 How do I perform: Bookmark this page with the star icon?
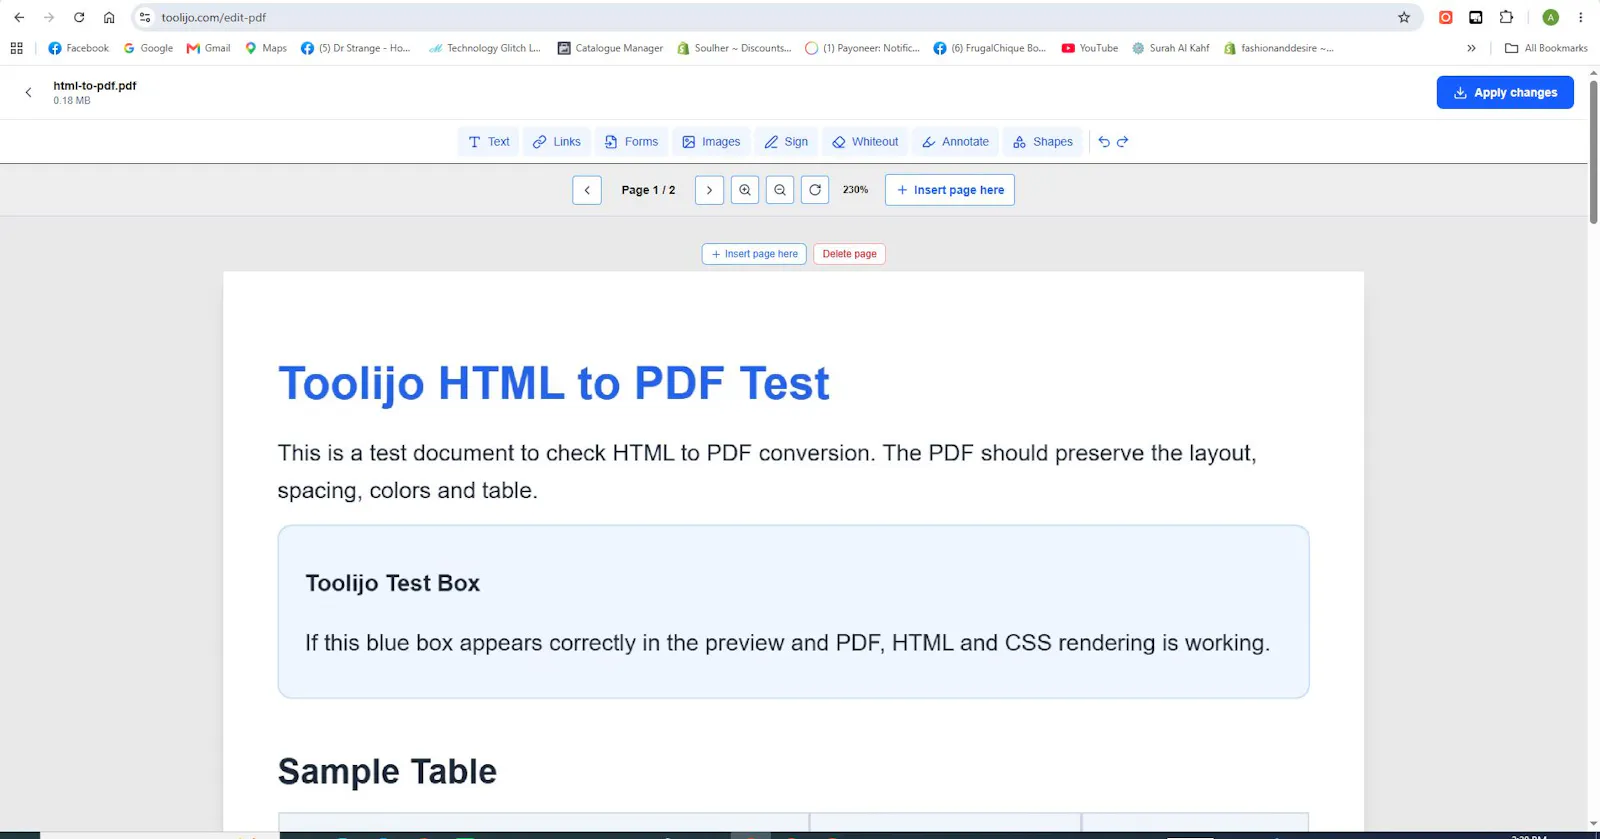click(x=1404, y=17)
